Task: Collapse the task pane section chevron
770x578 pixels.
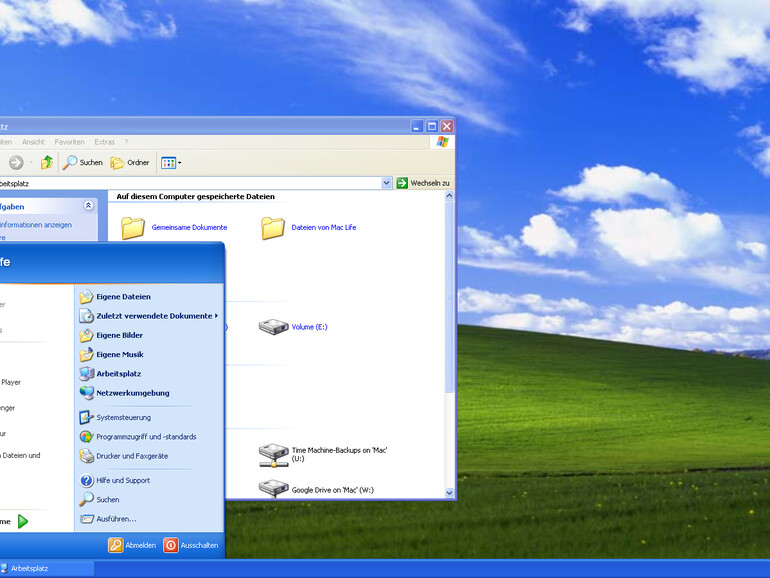Action: coord(88,205)
